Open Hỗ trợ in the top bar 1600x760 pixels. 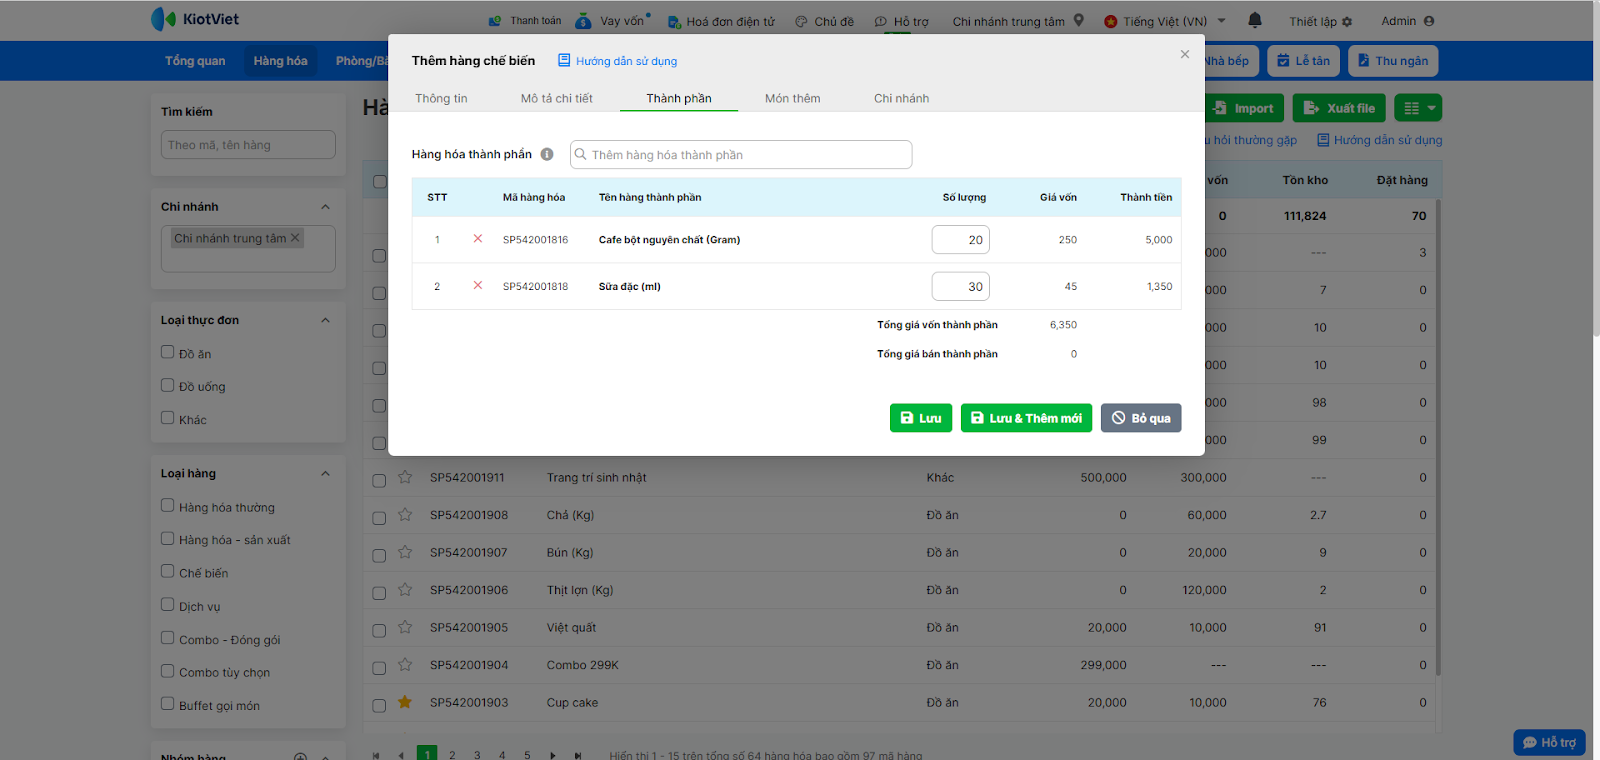coord(901,21)
